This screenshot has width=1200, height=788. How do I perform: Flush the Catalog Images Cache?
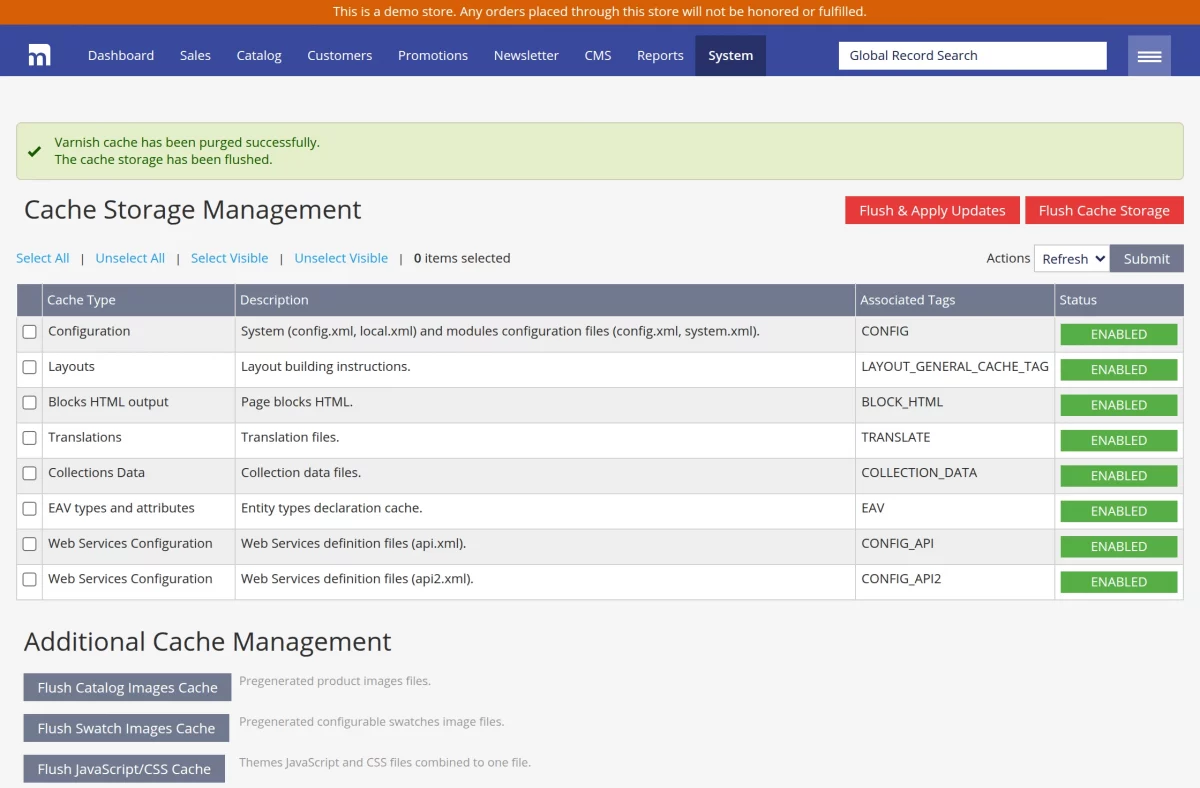pyautogui.click(x=127, y=687)
